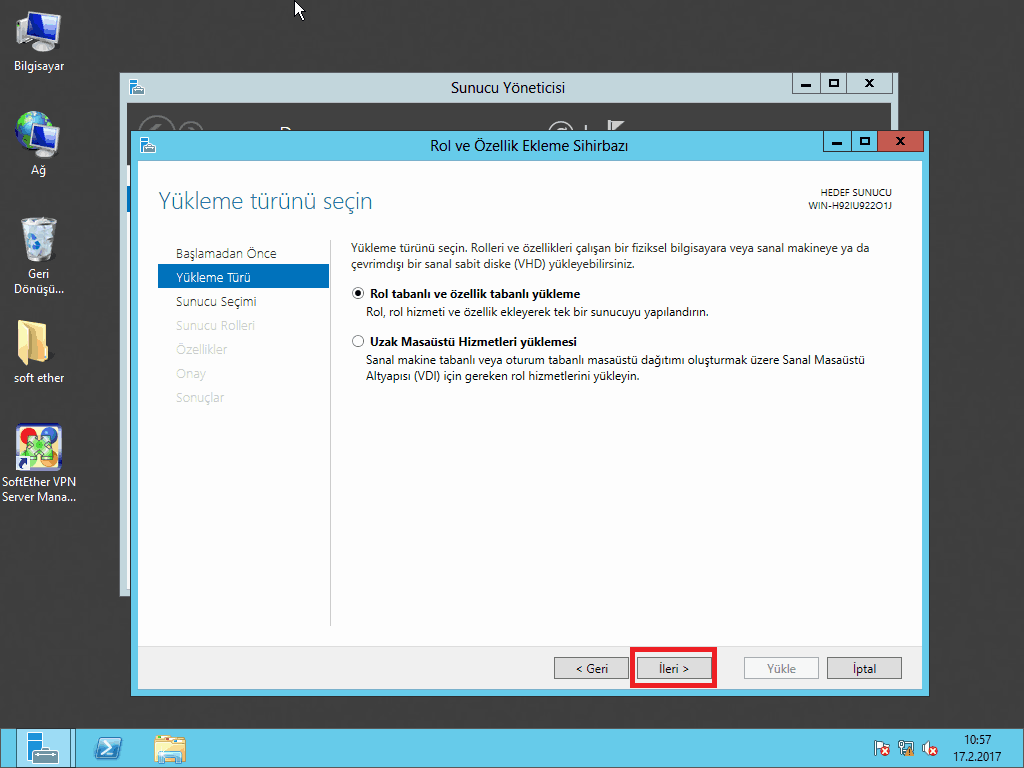The image size is (1024, 768).
Task: Launch PowerShell from the taskbar
Action: pyautogui.click(x=108, y=748)
